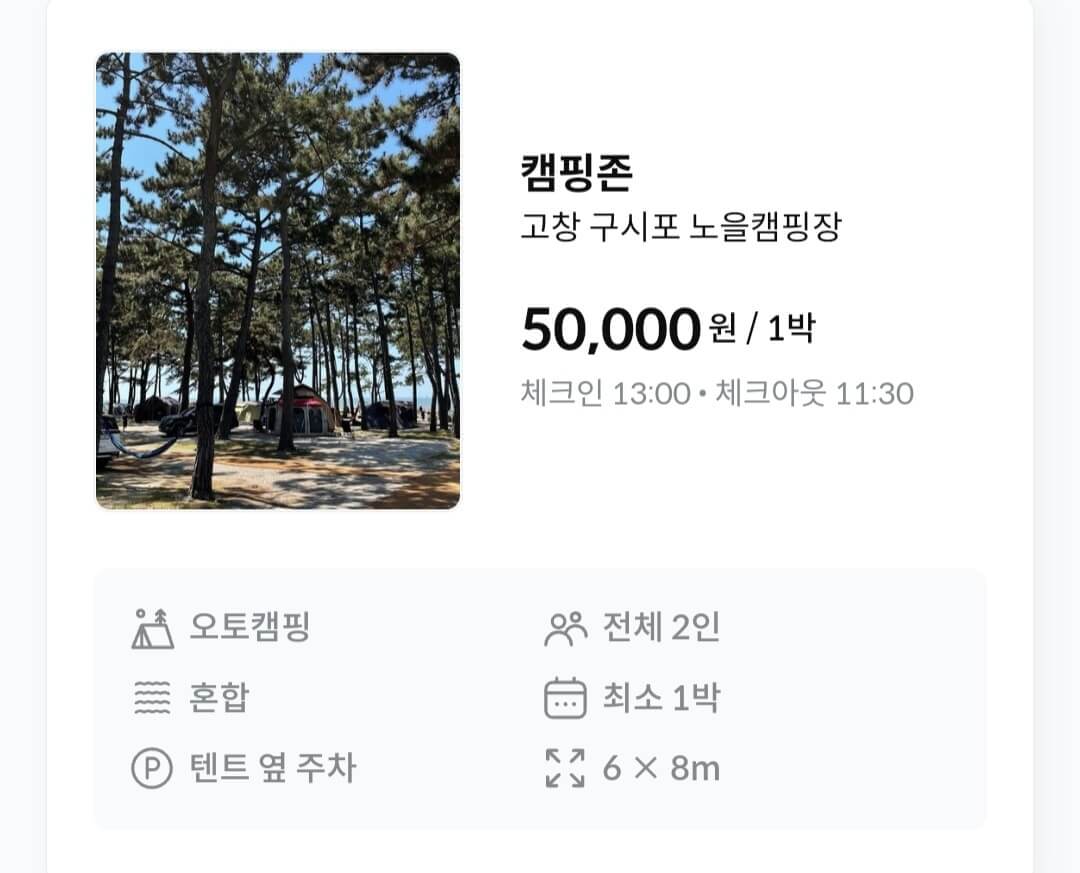Click the wavy lines icon next to 혼합
The height and width of the screenshot is (873, 1080).
(150, 699)
